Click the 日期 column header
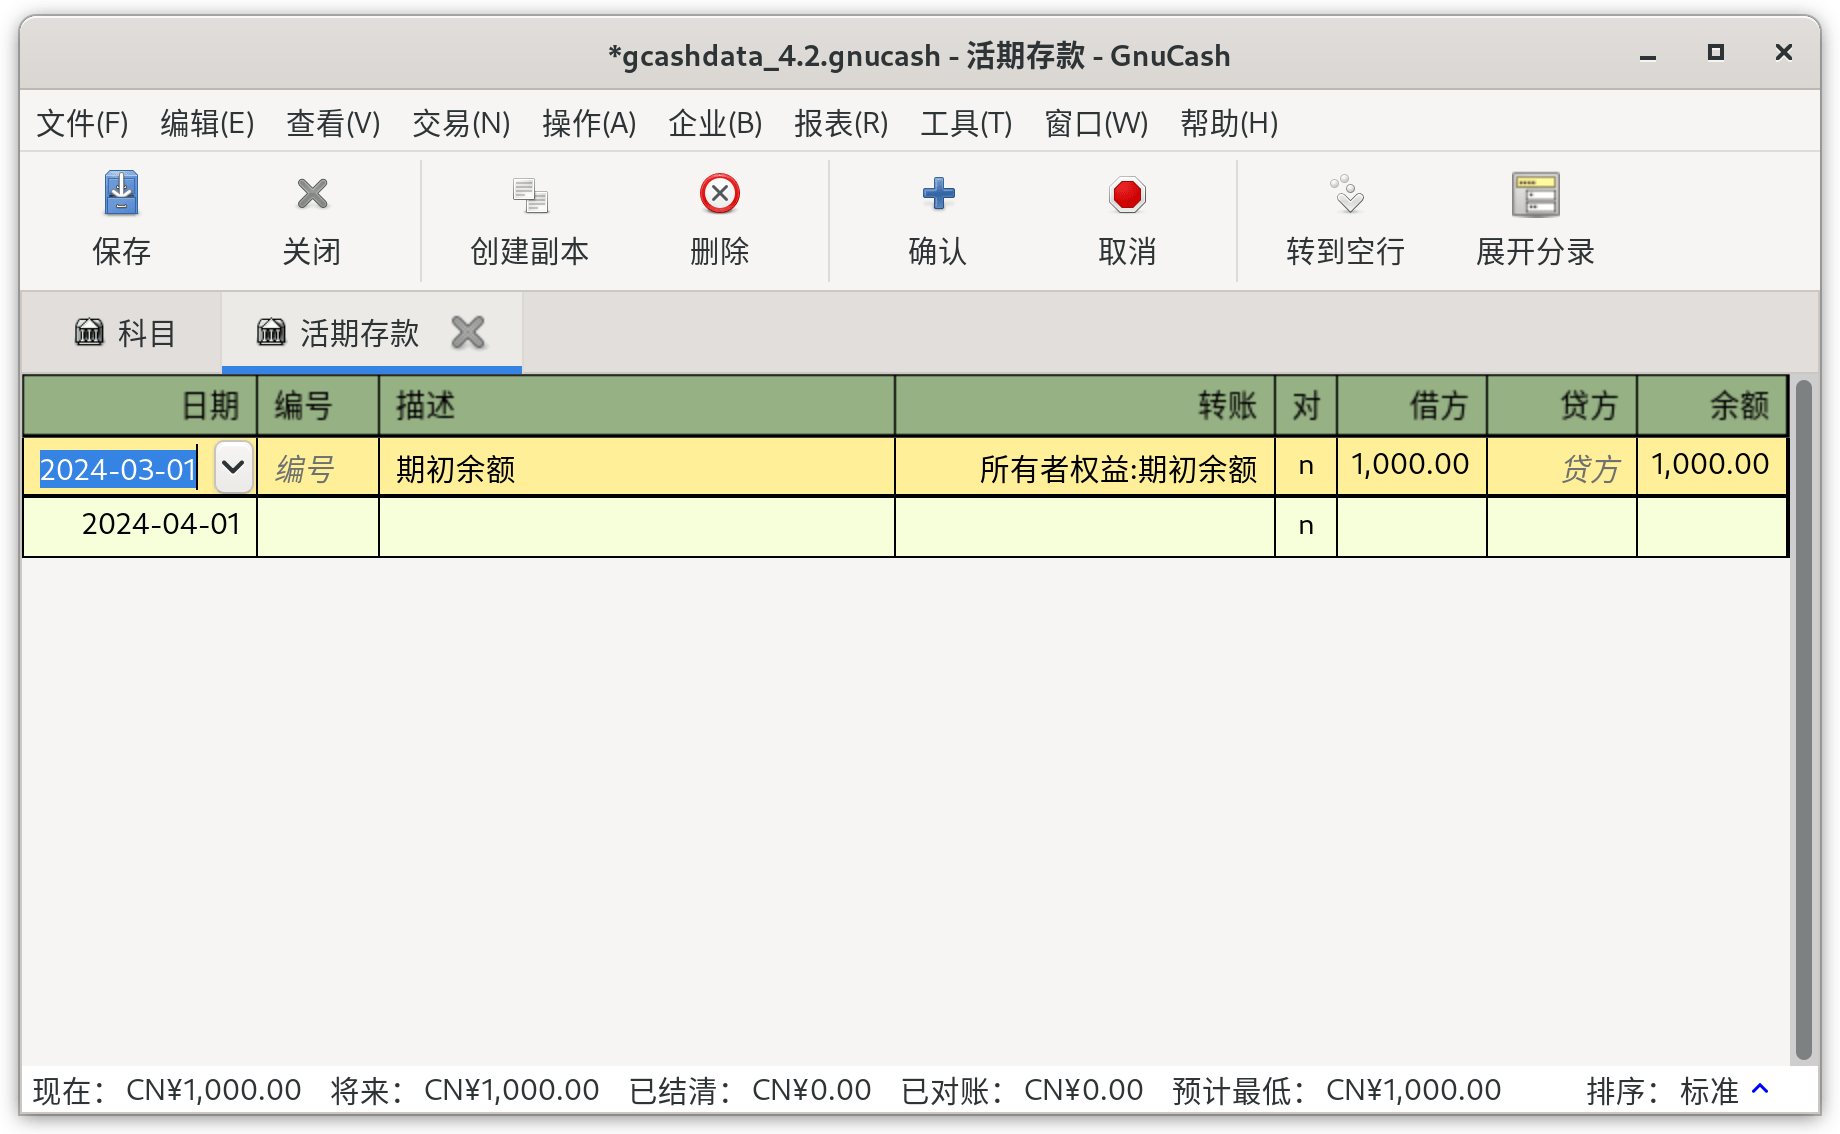Viewport: 1840px width, 1134px height. tap(140, 406)
